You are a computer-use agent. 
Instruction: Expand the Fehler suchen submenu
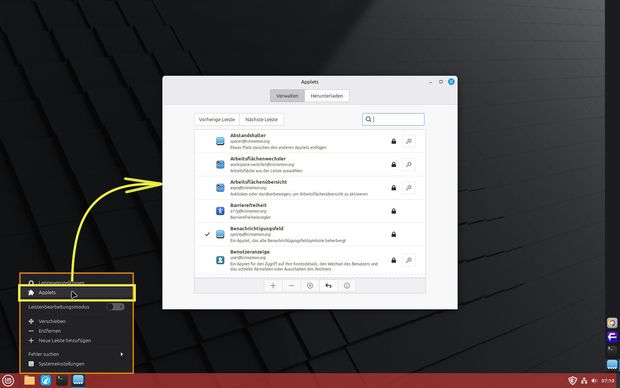(x=77, y=354)
